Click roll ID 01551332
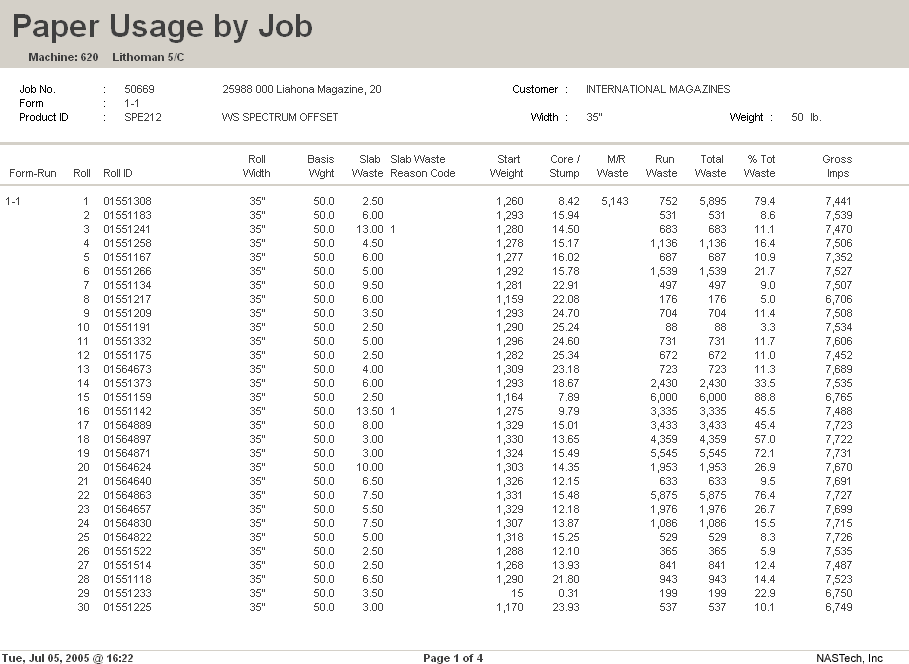Viewport: 909px width, 664px height. pyautogui.click(x=128, y=341)
